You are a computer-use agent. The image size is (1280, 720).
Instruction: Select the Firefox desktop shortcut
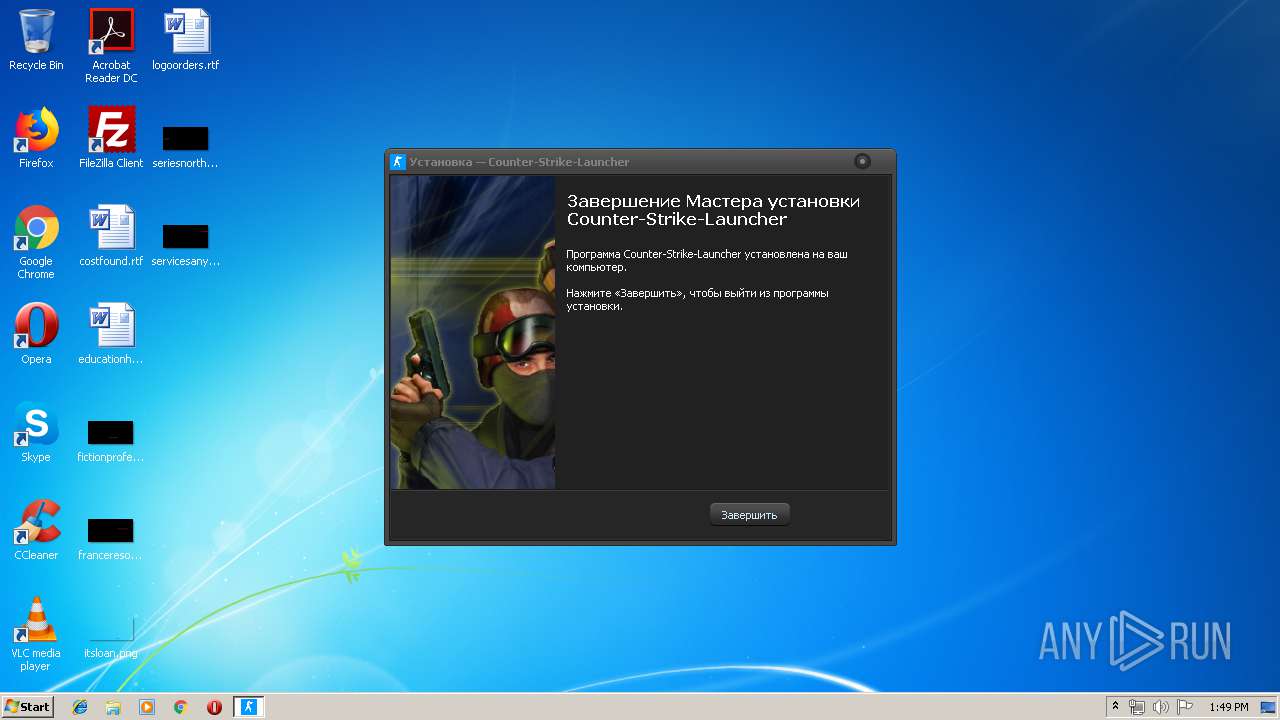[x=36, y=138]
